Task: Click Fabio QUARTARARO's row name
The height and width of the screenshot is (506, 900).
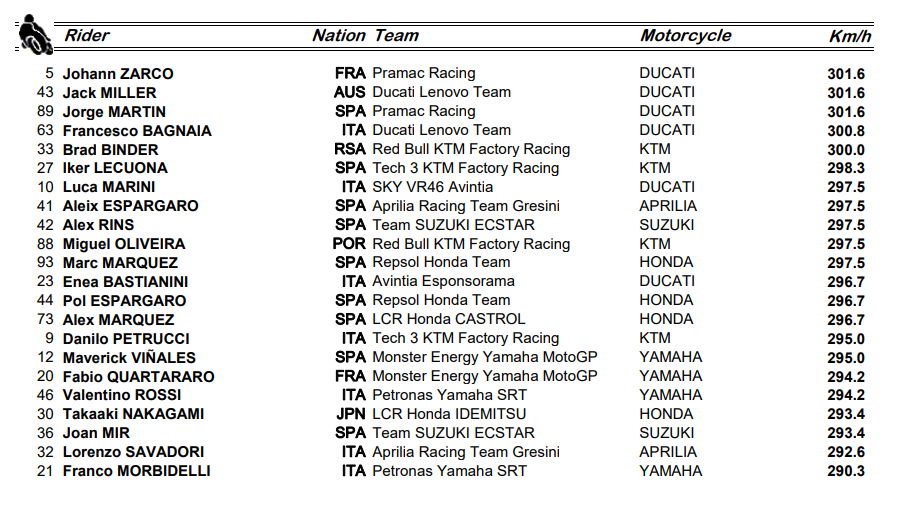Action: pos(138,377)
